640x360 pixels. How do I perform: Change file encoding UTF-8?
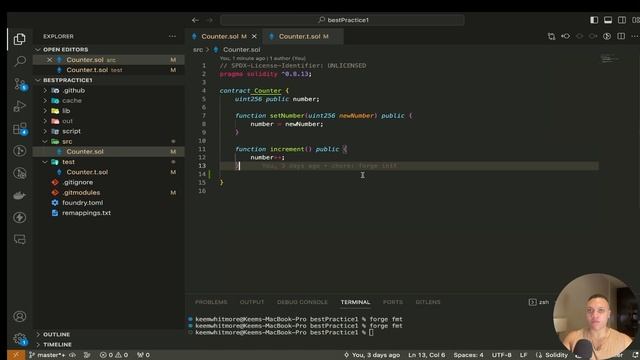point(502,355)
